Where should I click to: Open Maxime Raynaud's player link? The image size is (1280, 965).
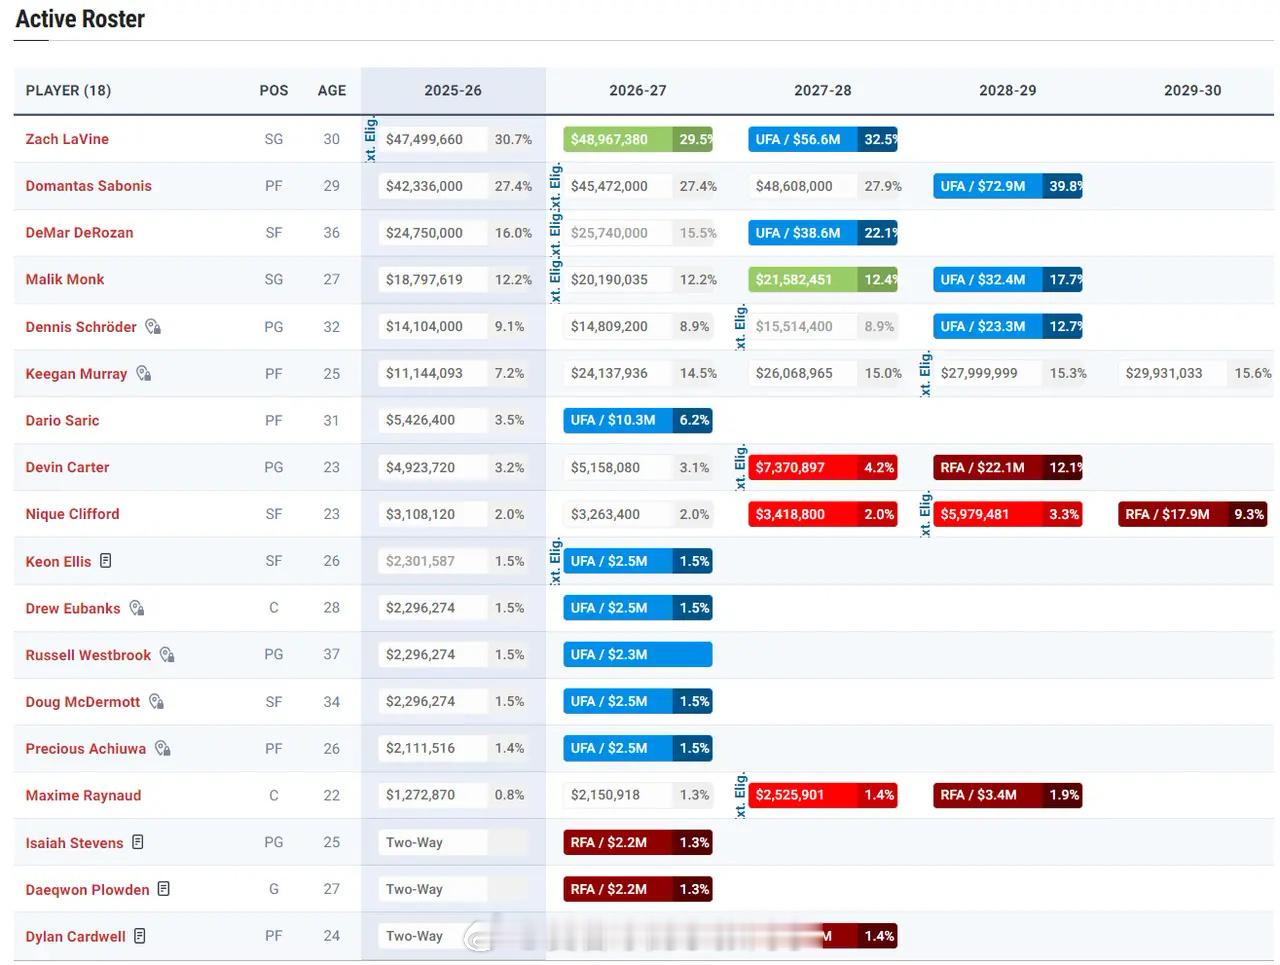(83, 796)
